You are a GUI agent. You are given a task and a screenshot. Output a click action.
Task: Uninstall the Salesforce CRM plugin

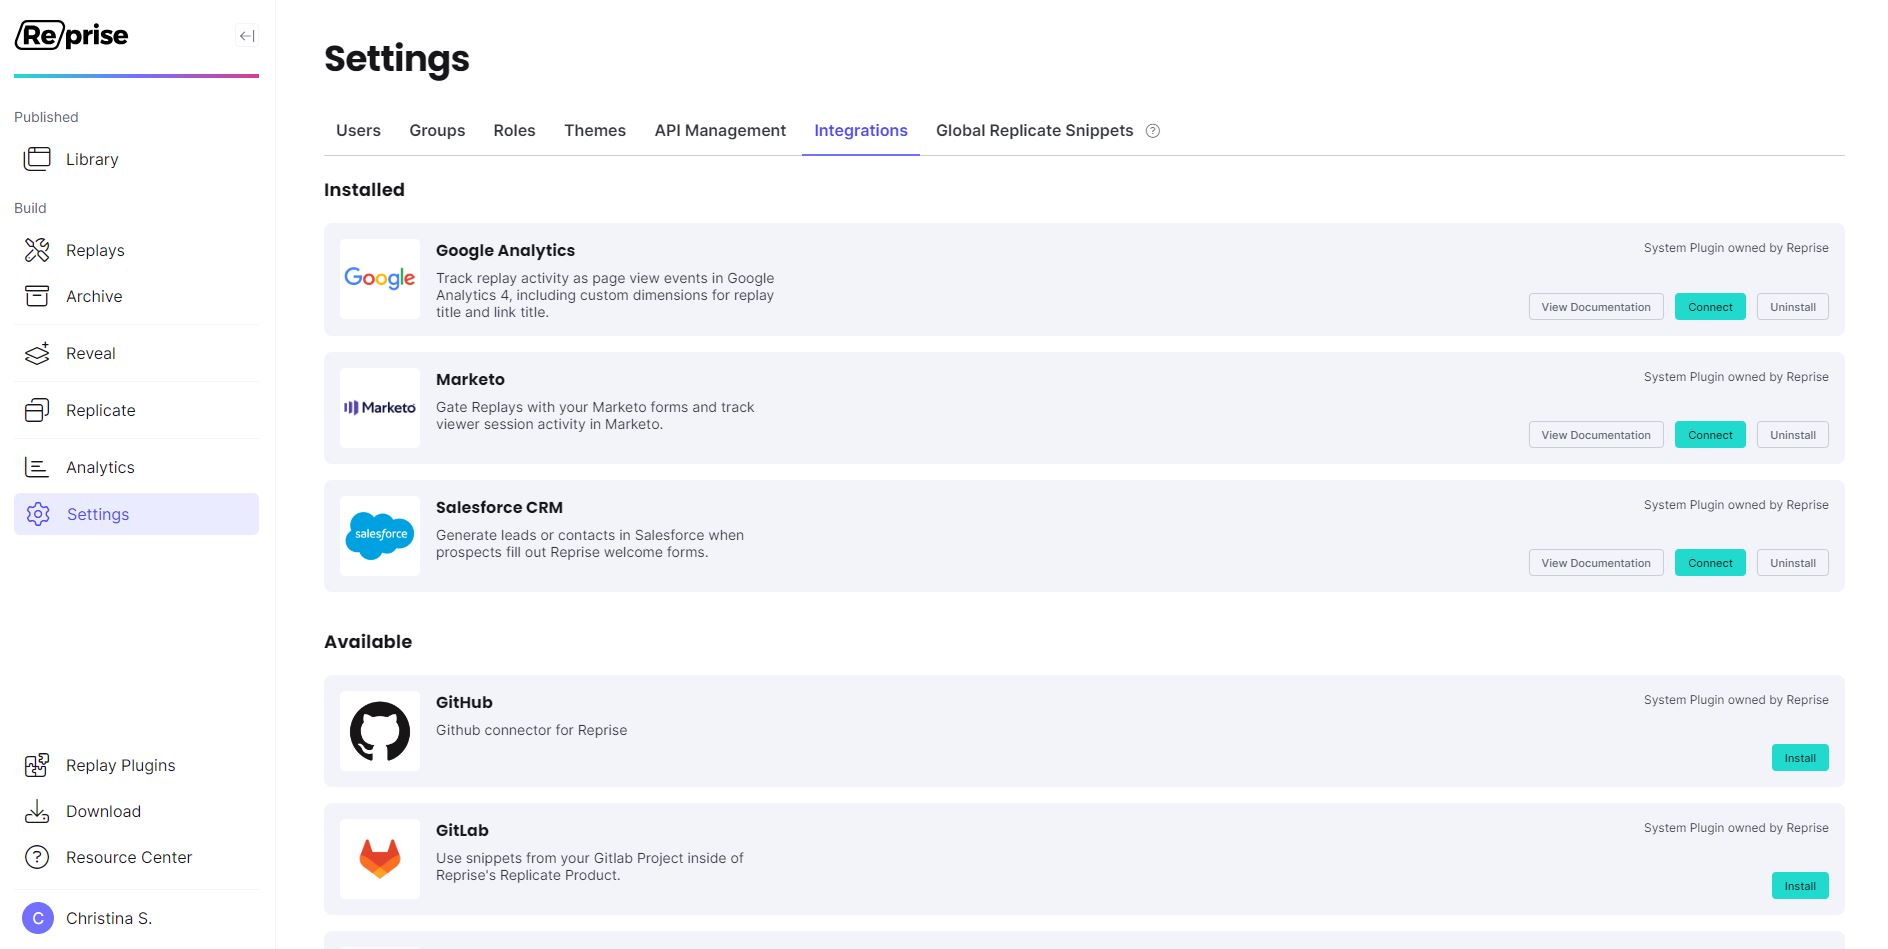click(x=1793, y=563)
